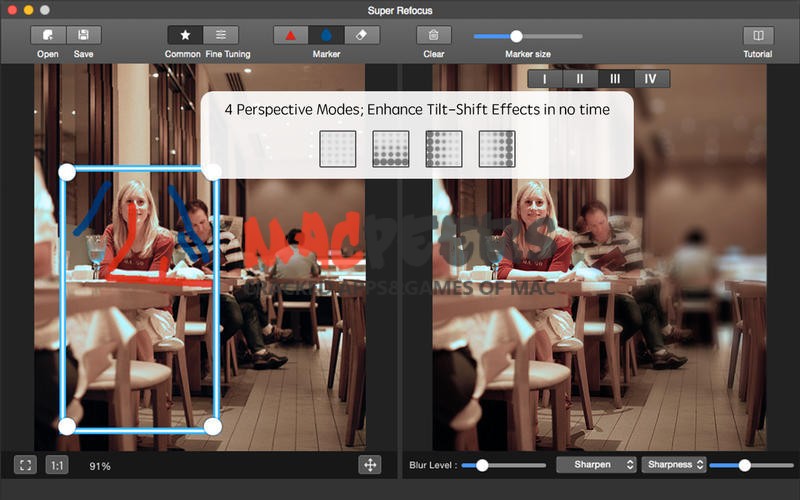Open the Tutorial book icon

(x=757, y=35)
